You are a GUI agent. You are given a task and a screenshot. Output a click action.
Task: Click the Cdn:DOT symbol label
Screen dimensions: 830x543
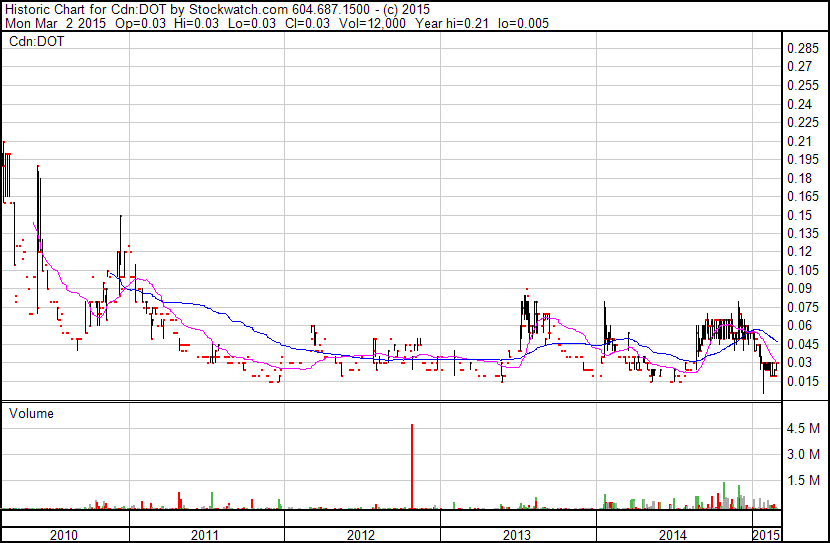coord(32,42)
